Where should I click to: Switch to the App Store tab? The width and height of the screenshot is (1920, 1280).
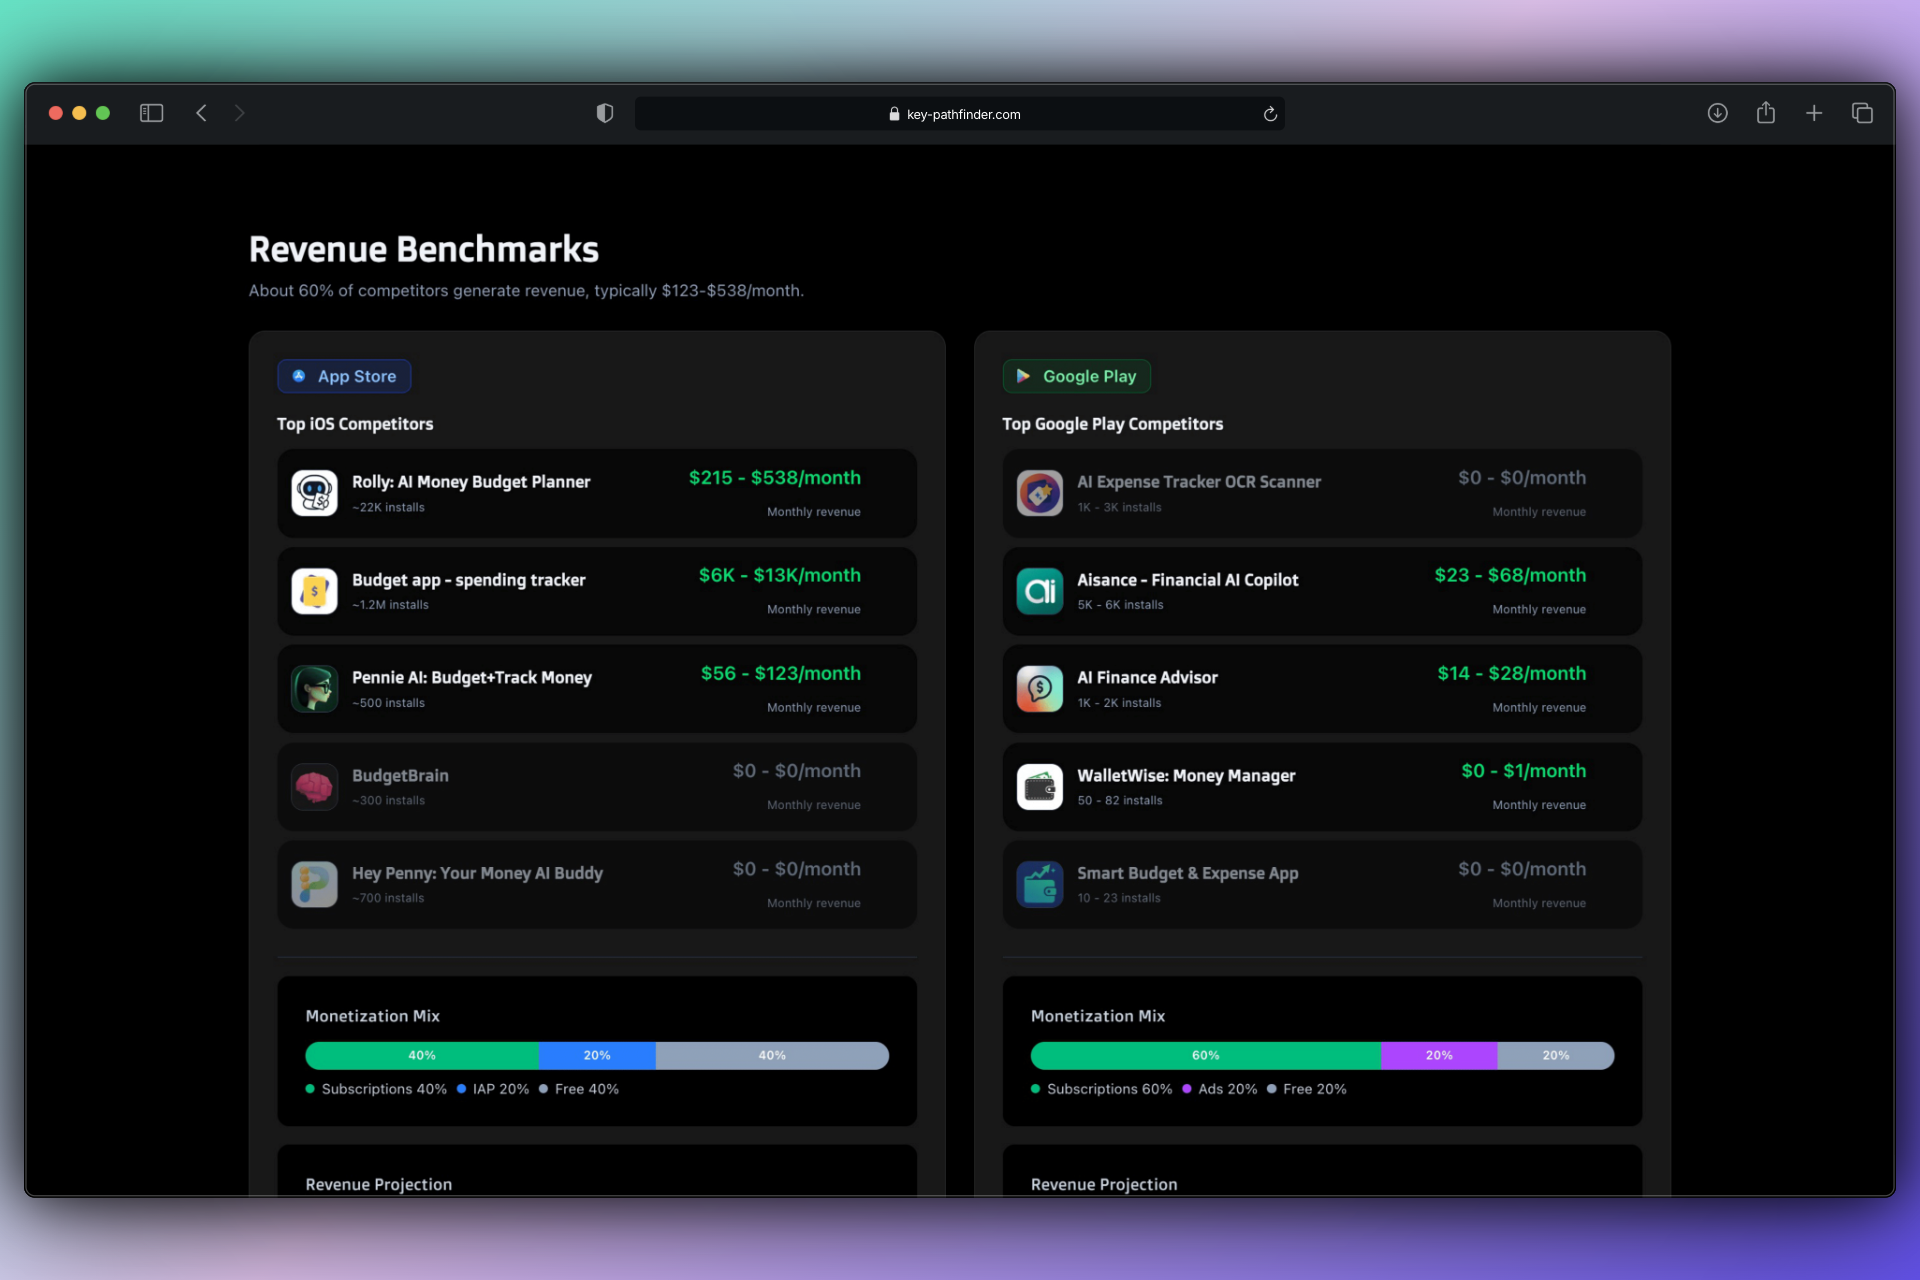pos(344,376)
